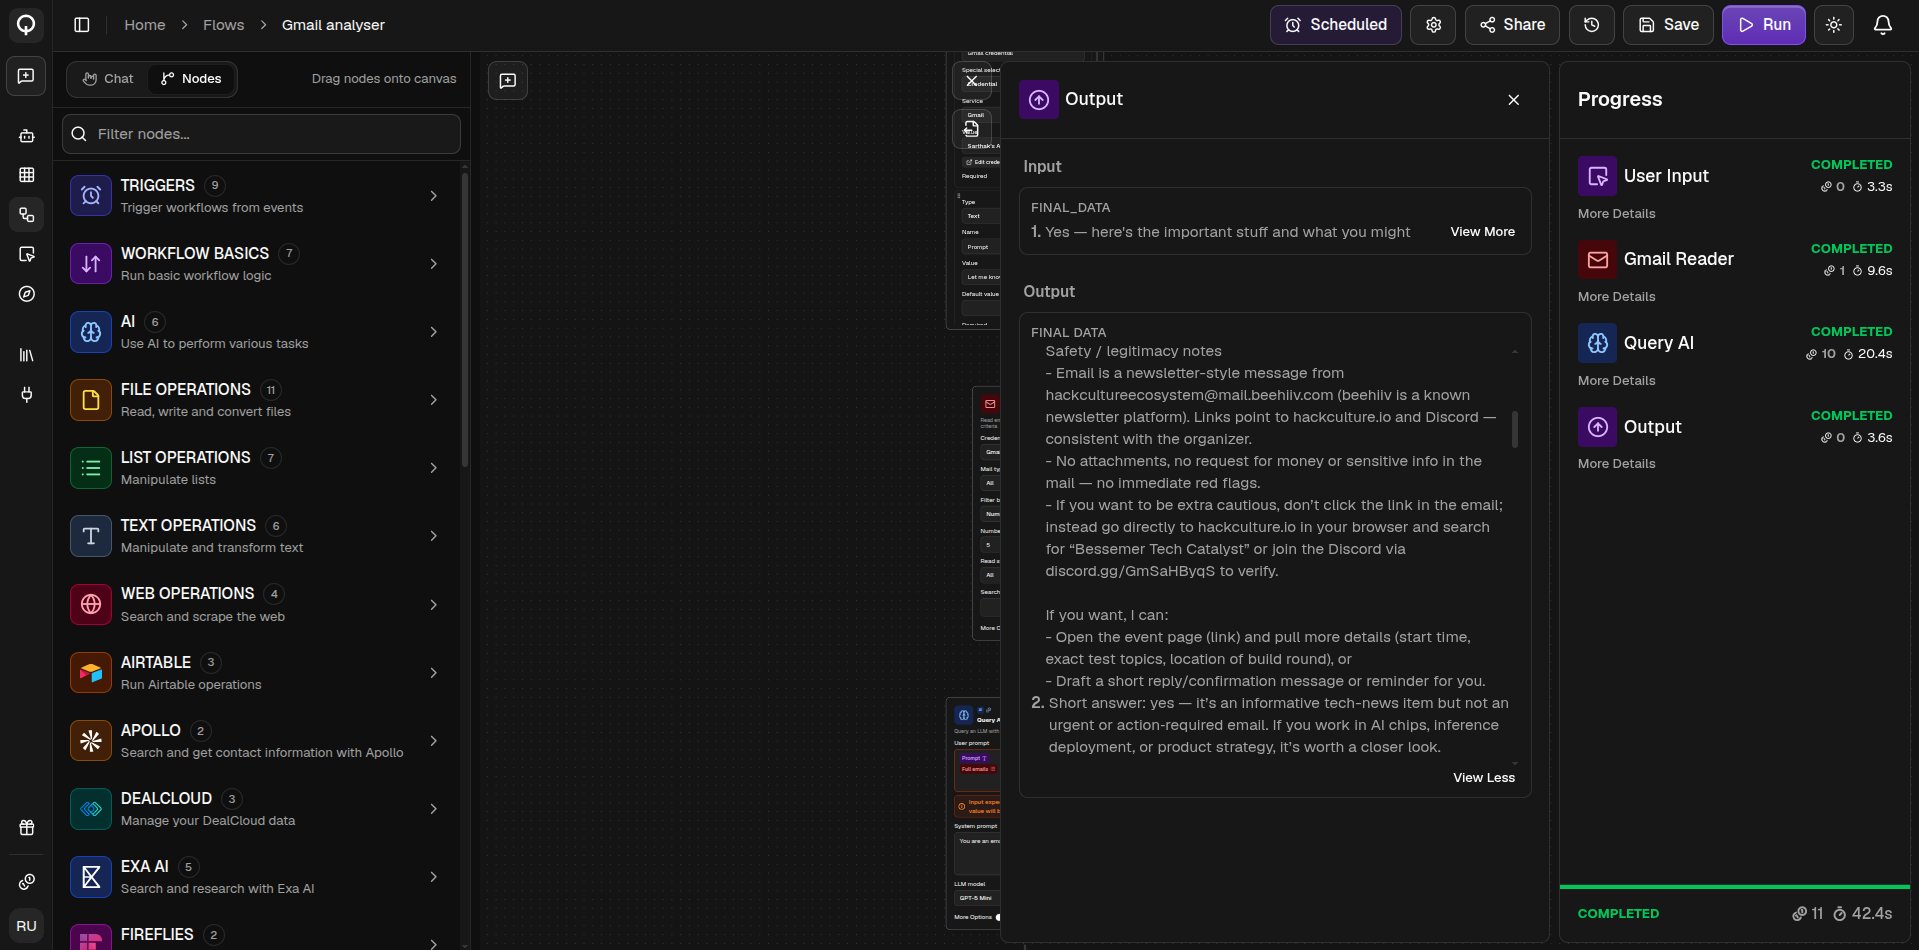Click the Gmail Reader envelope icon
The width and height of the screenshot is (1919, 950).
tap(1598, 260)
